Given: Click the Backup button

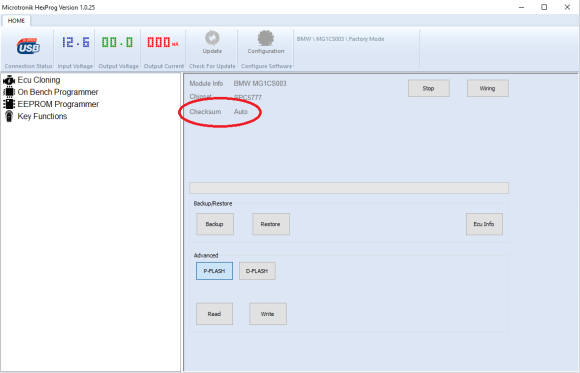Looking at the screenshot, I should point(215,224).
